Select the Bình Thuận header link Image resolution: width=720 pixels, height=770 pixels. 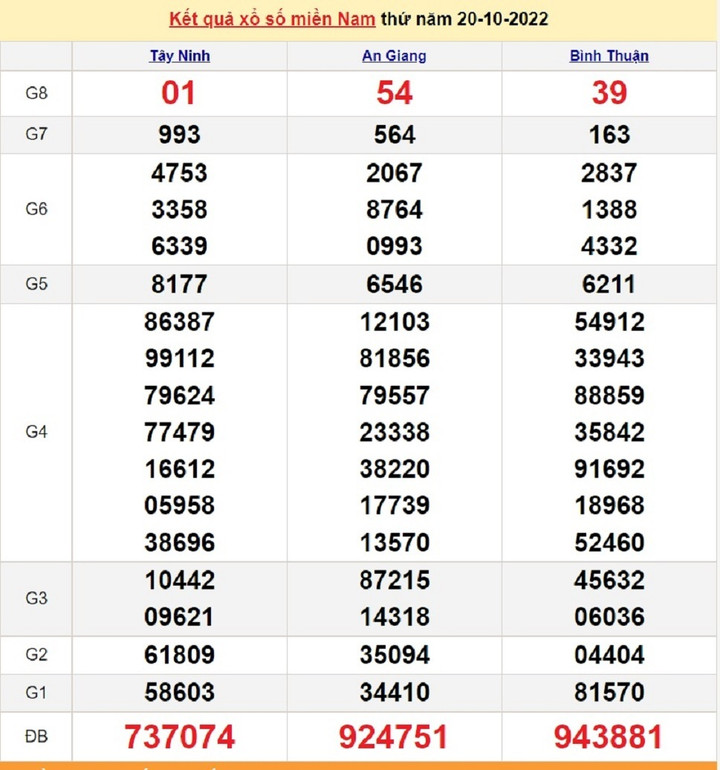click(x=609, y=56)
